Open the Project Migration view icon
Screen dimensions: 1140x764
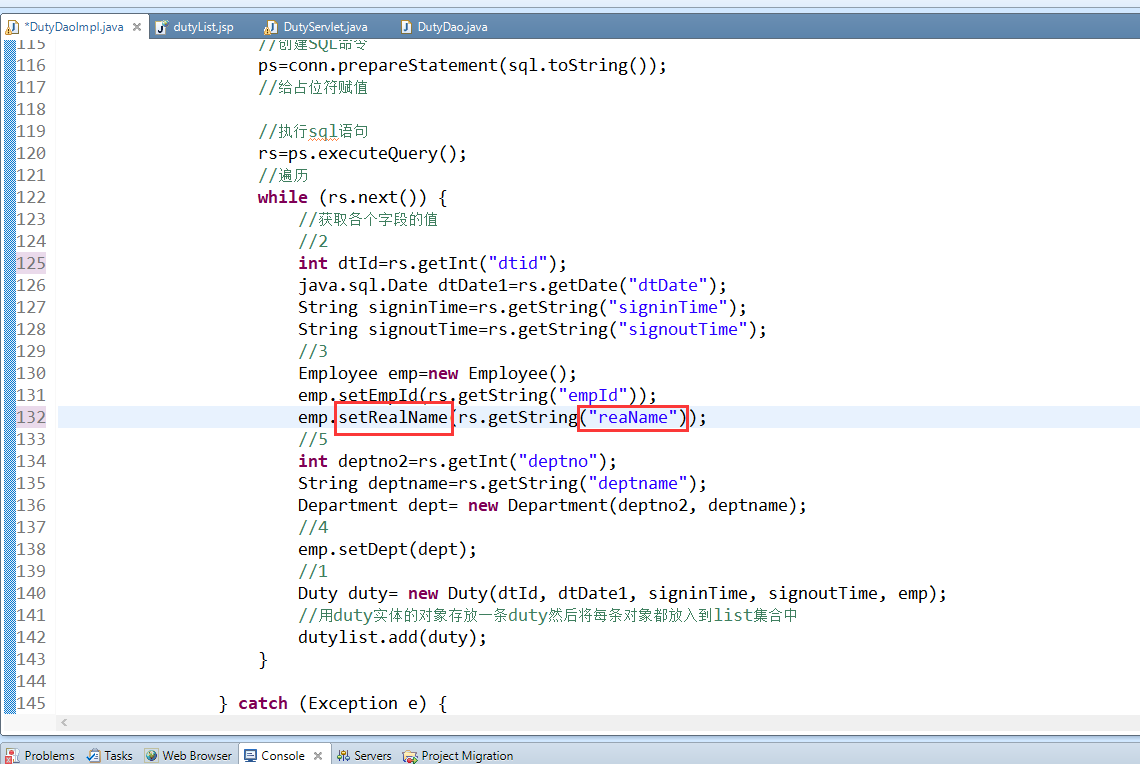click(408, 756)
